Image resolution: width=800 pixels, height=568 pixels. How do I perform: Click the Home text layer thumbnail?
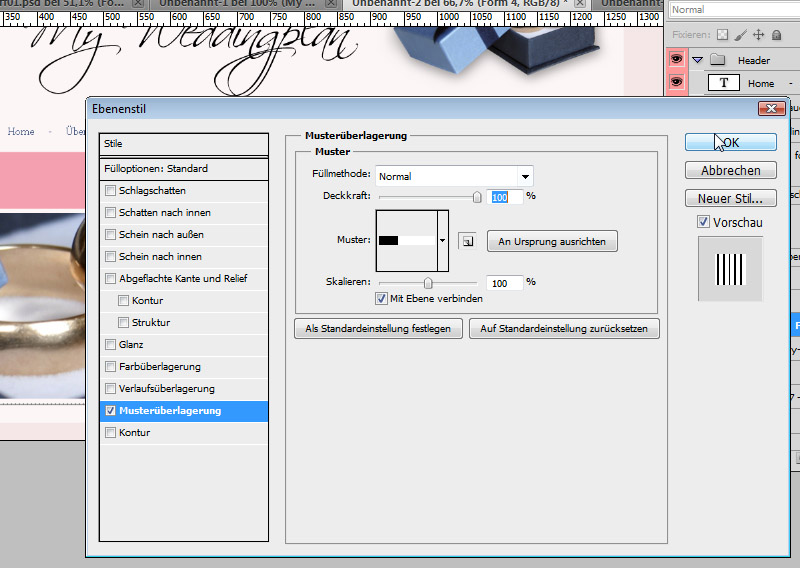(724, 83)
